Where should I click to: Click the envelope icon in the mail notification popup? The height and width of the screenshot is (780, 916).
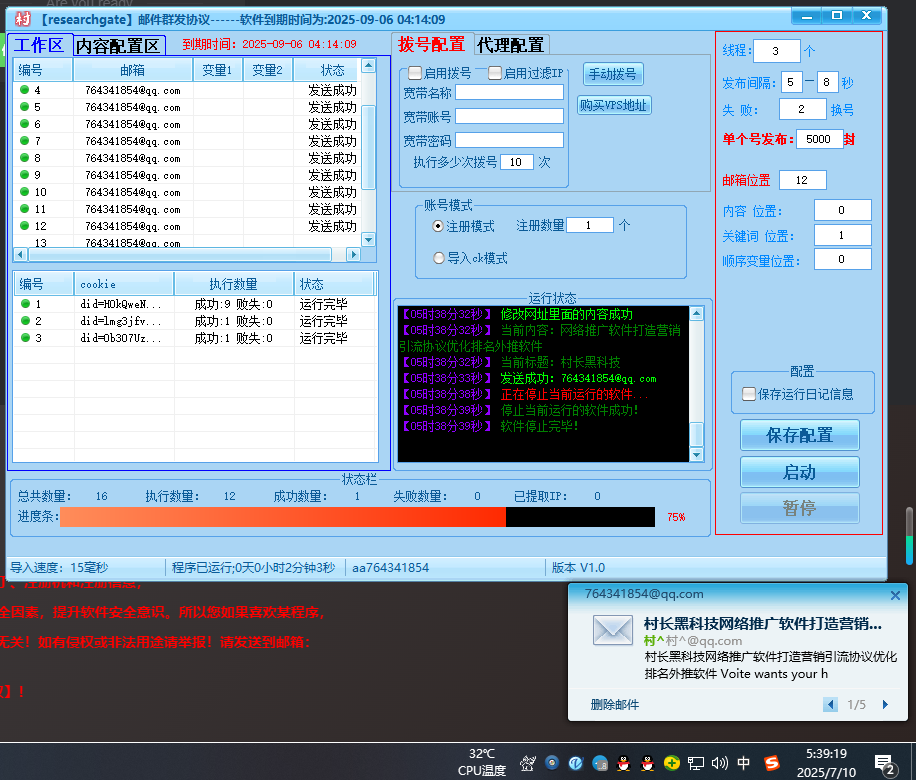pyautogui.click(x=613, y=631)
